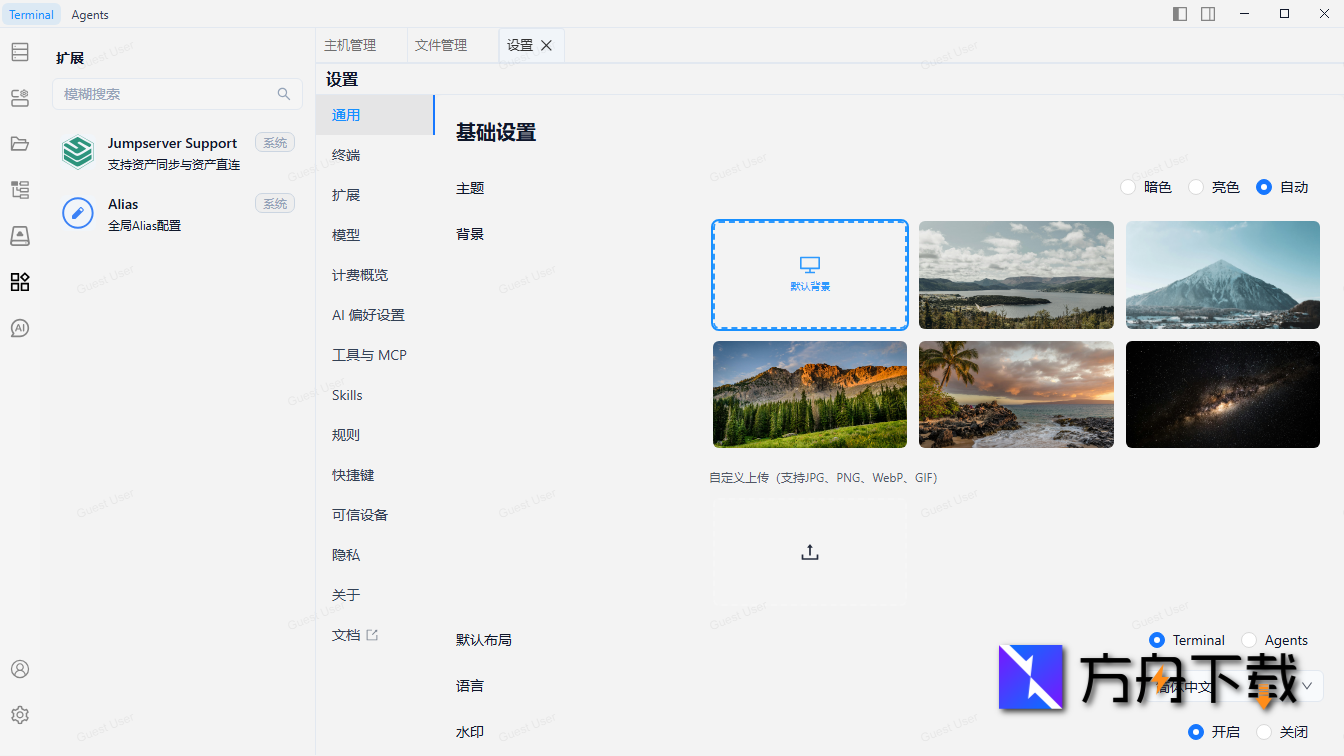Set watermark to 关闭
Screen dimensions: 1344x756
(1266, 731)
